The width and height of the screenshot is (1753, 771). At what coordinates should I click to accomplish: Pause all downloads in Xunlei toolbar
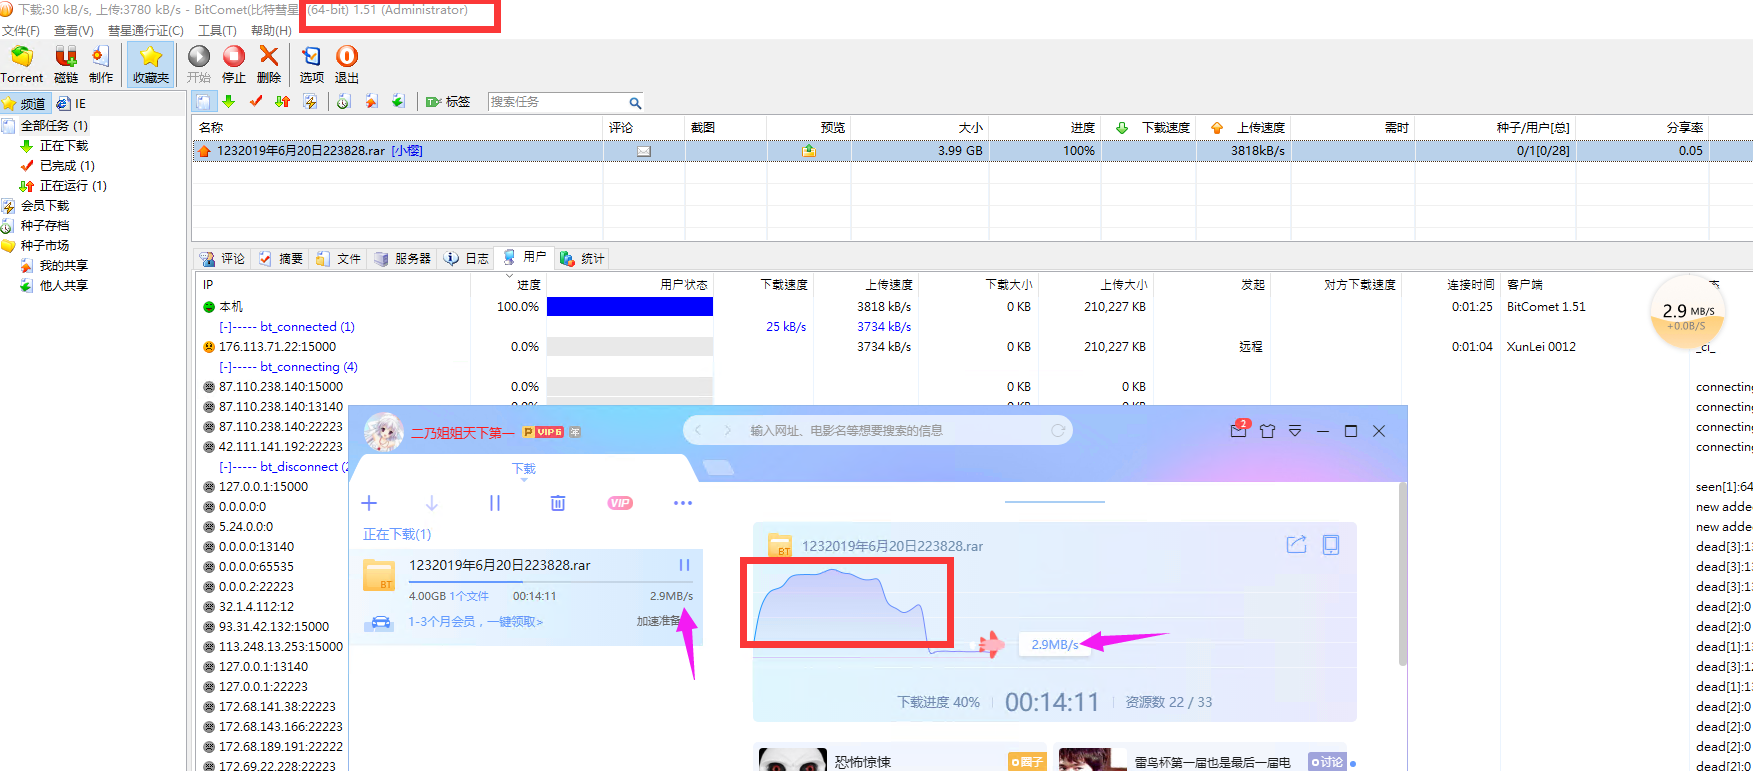(x=494, y=503)
